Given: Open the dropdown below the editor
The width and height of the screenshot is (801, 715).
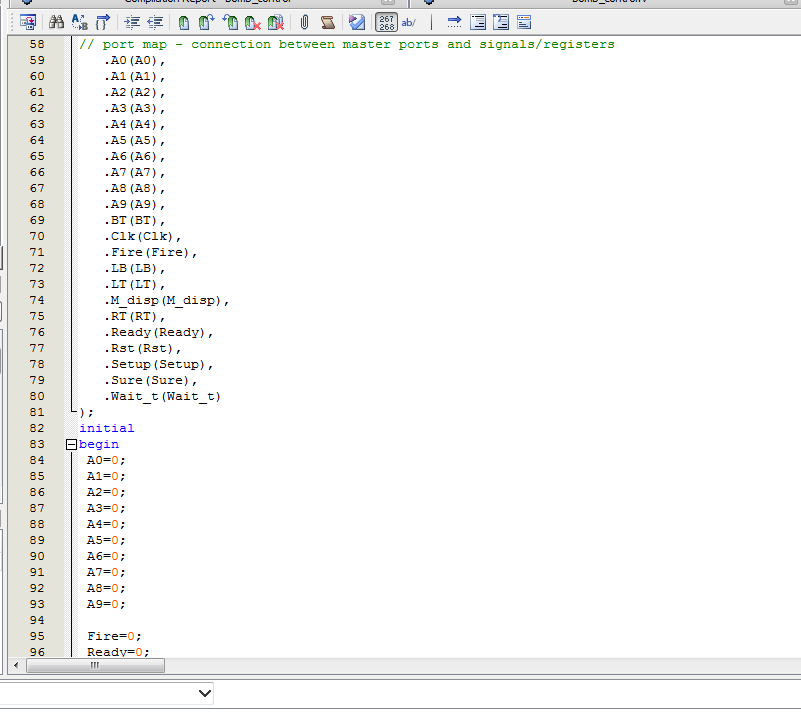Looking at the screenshot, I should [x=205, y=693].
